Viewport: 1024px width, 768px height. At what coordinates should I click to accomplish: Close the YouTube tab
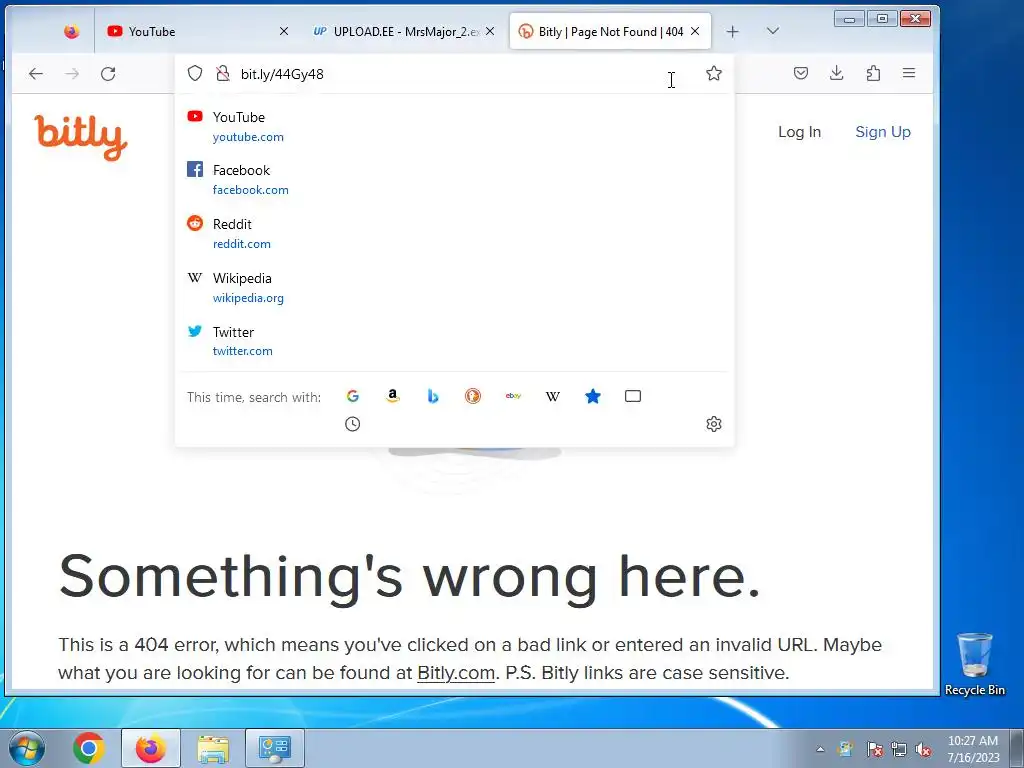point(284,31)
